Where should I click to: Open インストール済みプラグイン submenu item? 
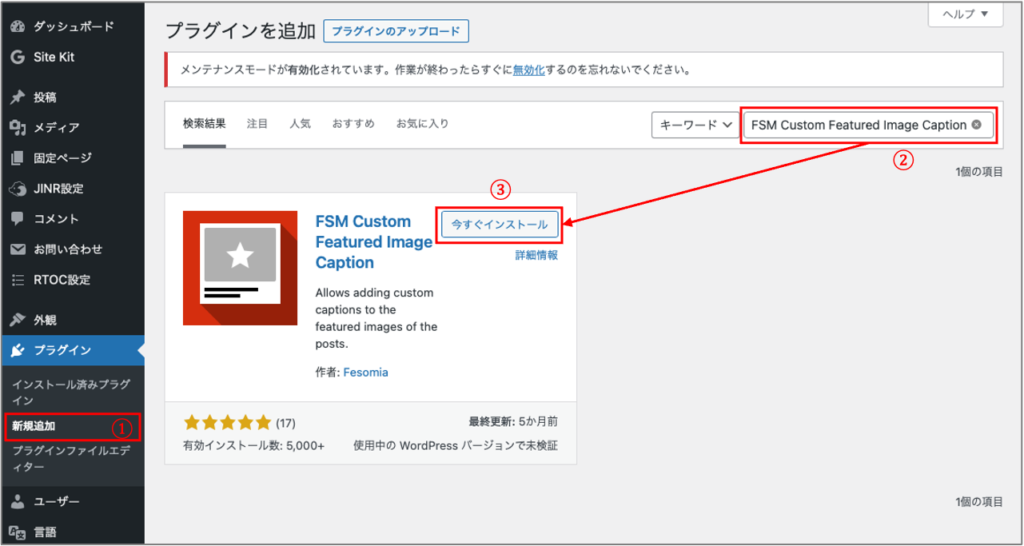(x=73, y=393)
